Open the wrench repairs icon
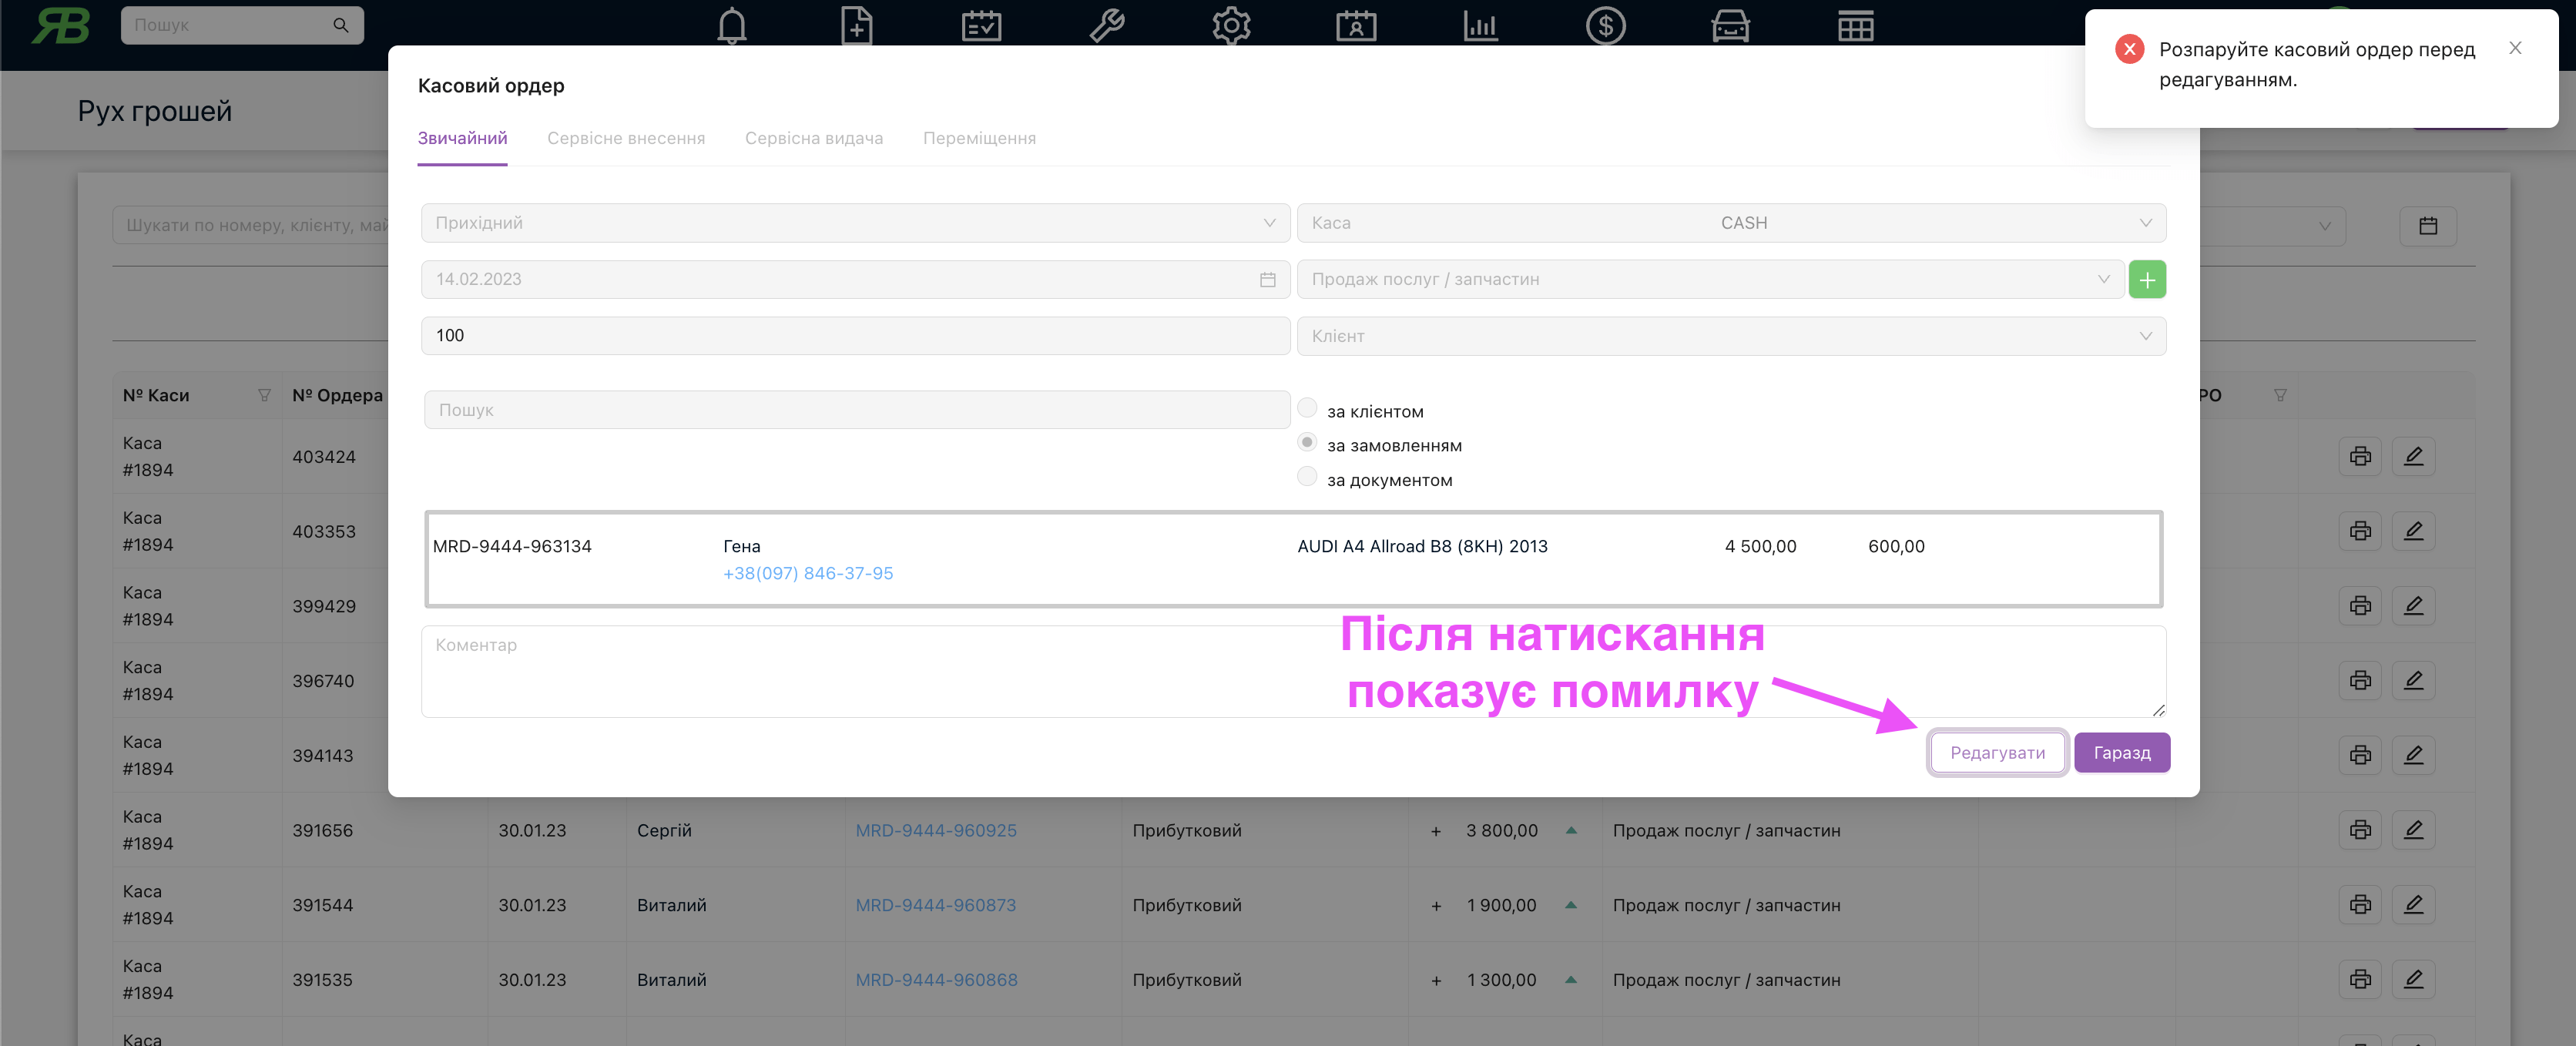 (x=1107, y=25)
